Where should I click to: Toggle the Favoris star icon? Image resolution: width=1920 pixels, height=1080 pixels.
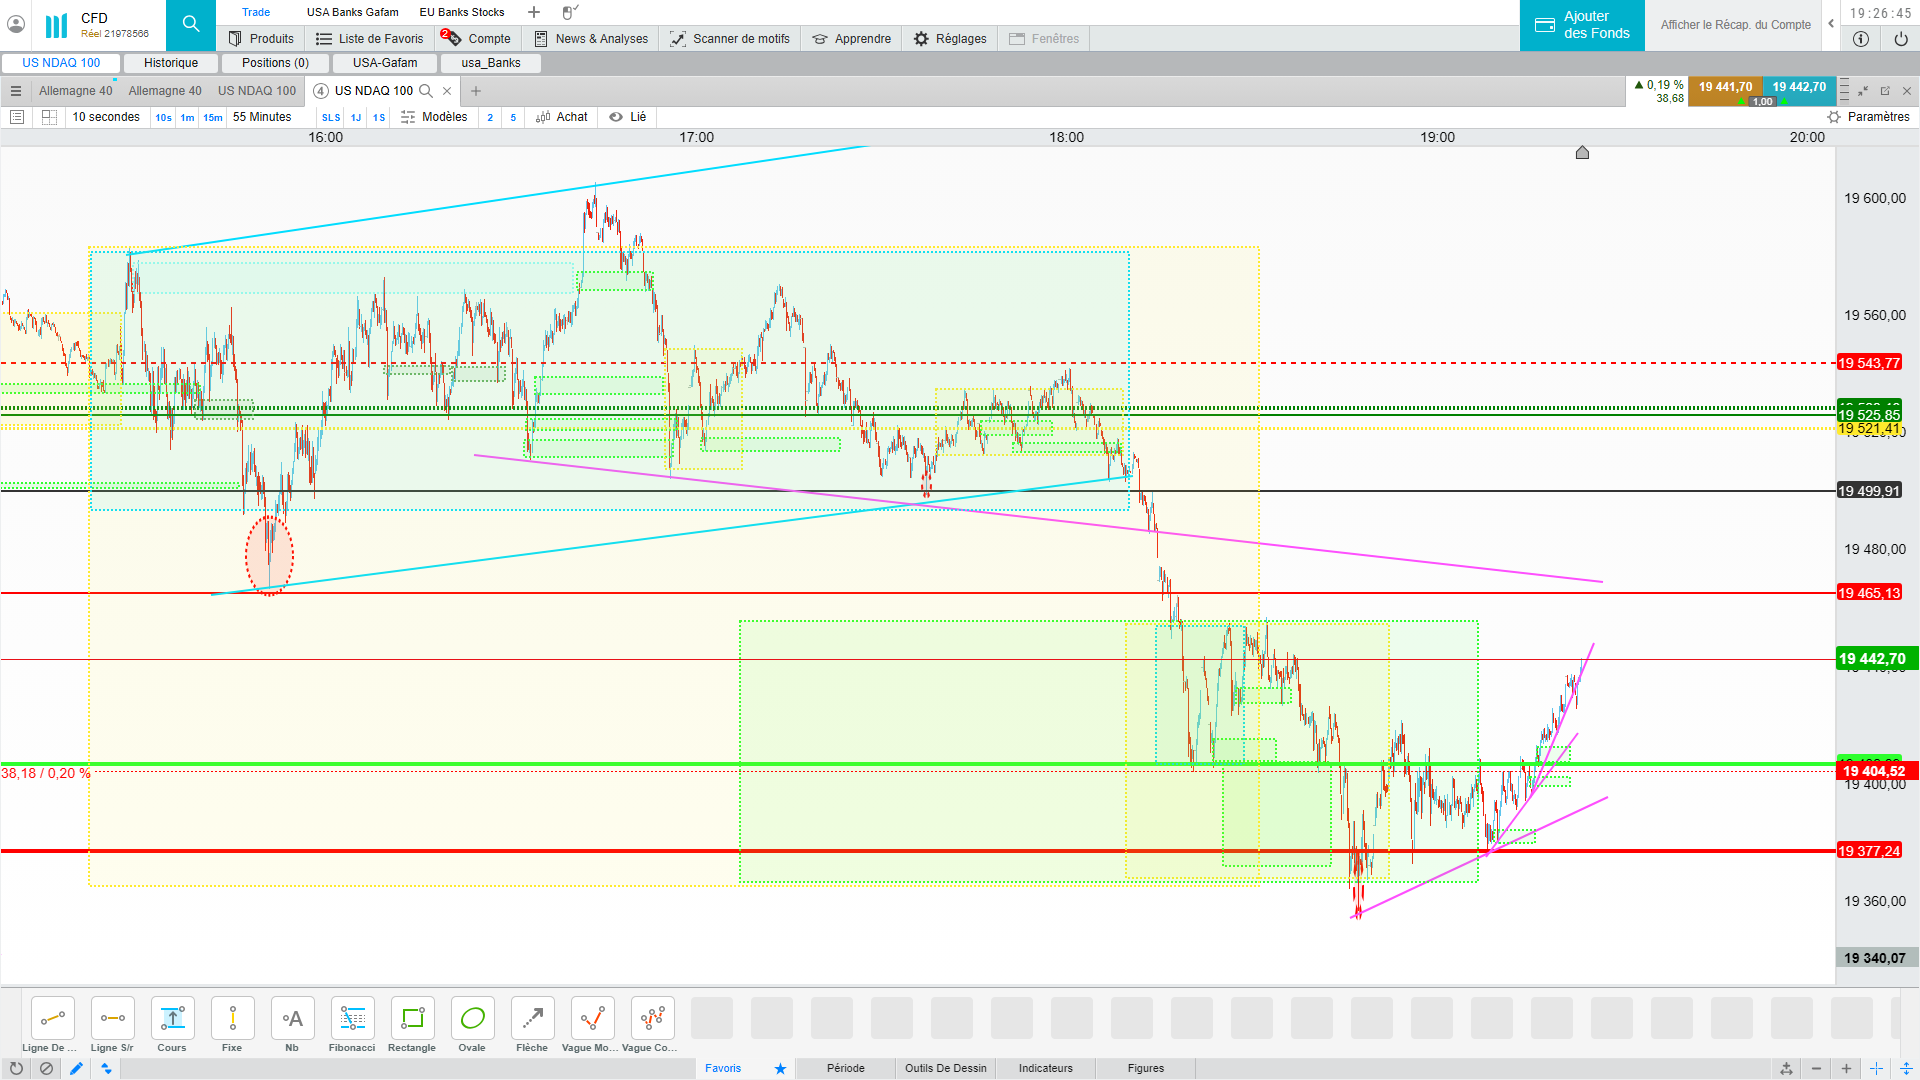tap(780, 1068)
